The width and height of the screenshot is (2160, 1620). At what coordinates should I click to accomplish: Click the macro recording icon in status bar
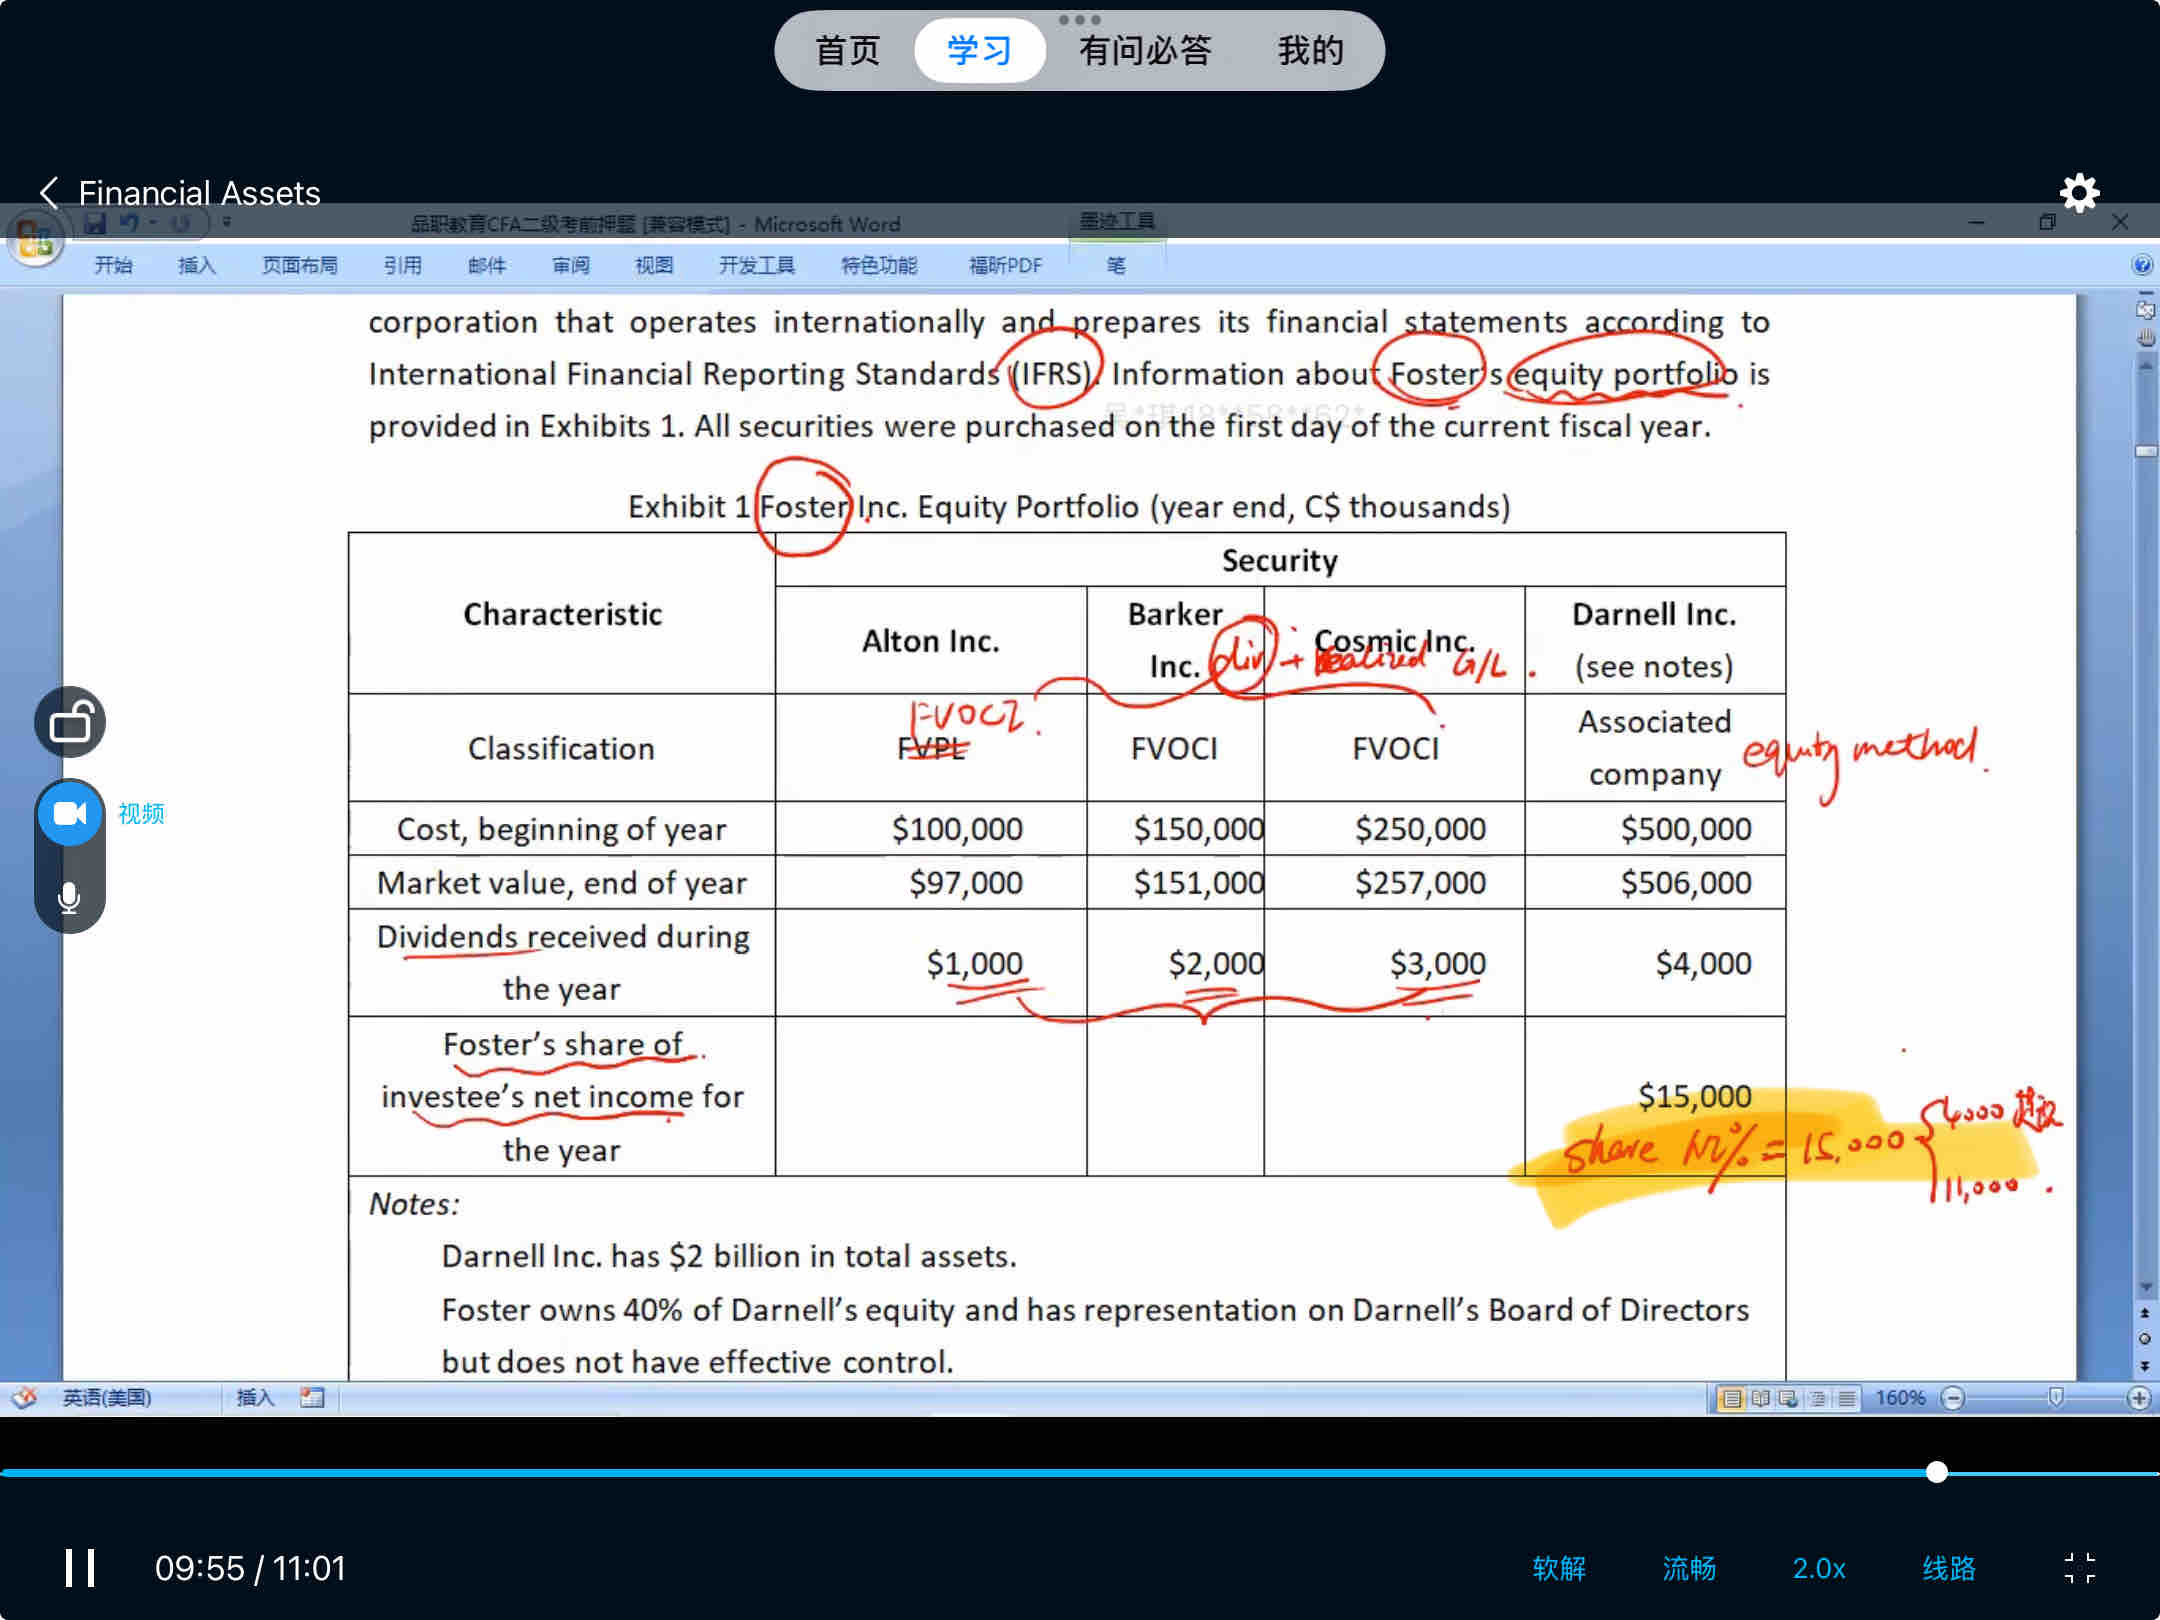(312, 1398)
